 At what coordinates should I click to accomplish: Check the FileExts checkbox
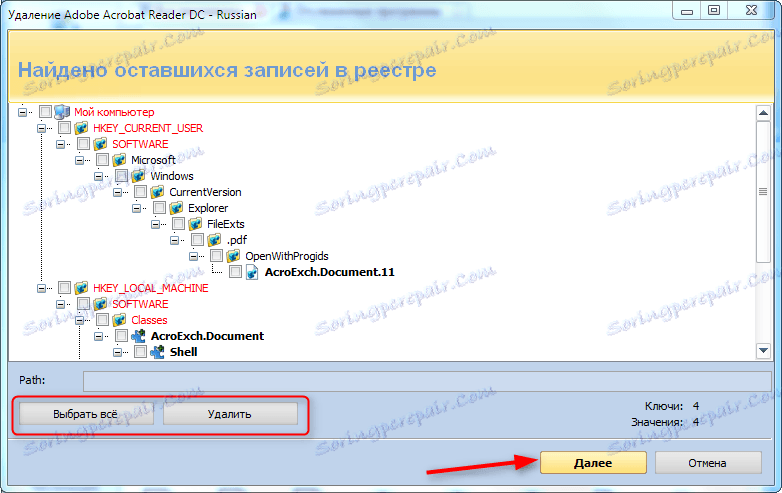178,224
